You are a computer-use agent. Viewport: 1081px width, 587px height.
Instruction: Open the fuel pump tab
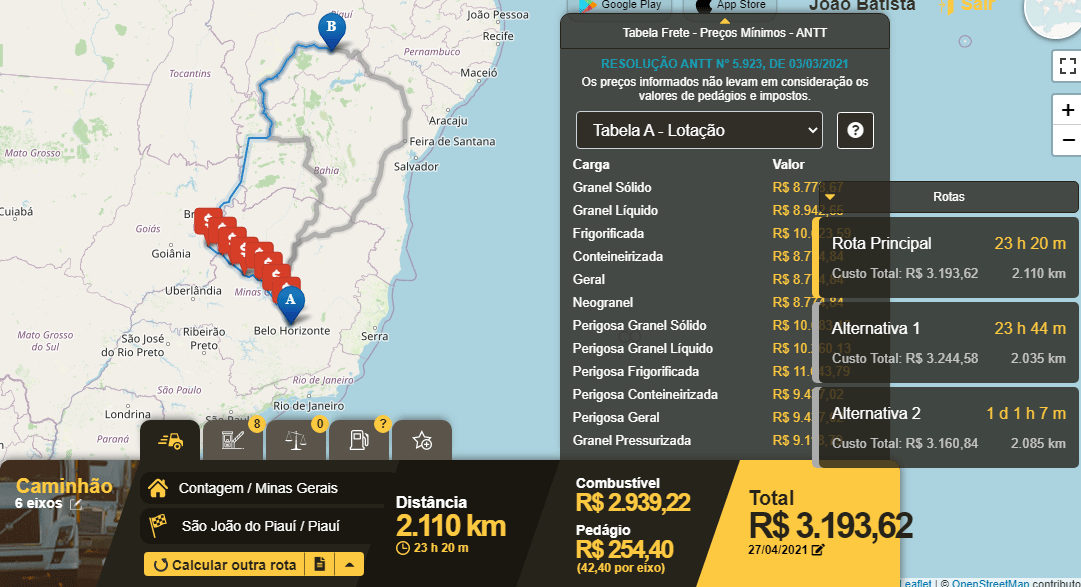[x=358, y=440]
